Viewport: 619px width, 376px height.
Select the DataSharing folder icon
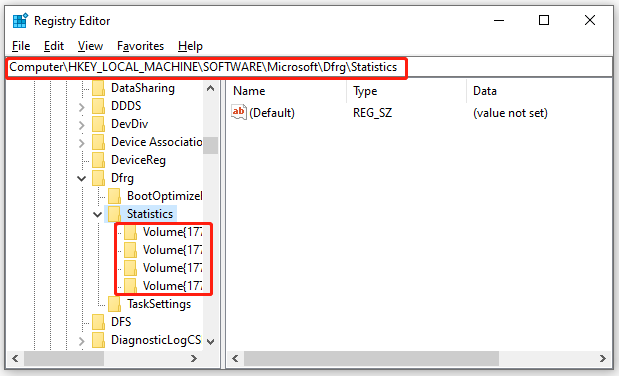(98, 88)
